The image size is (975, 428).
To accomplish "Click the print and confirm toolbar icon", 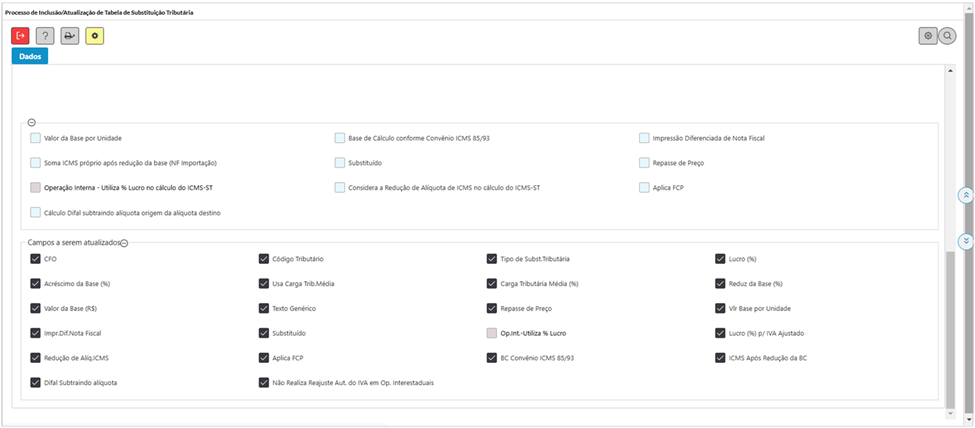I will 70,35.
